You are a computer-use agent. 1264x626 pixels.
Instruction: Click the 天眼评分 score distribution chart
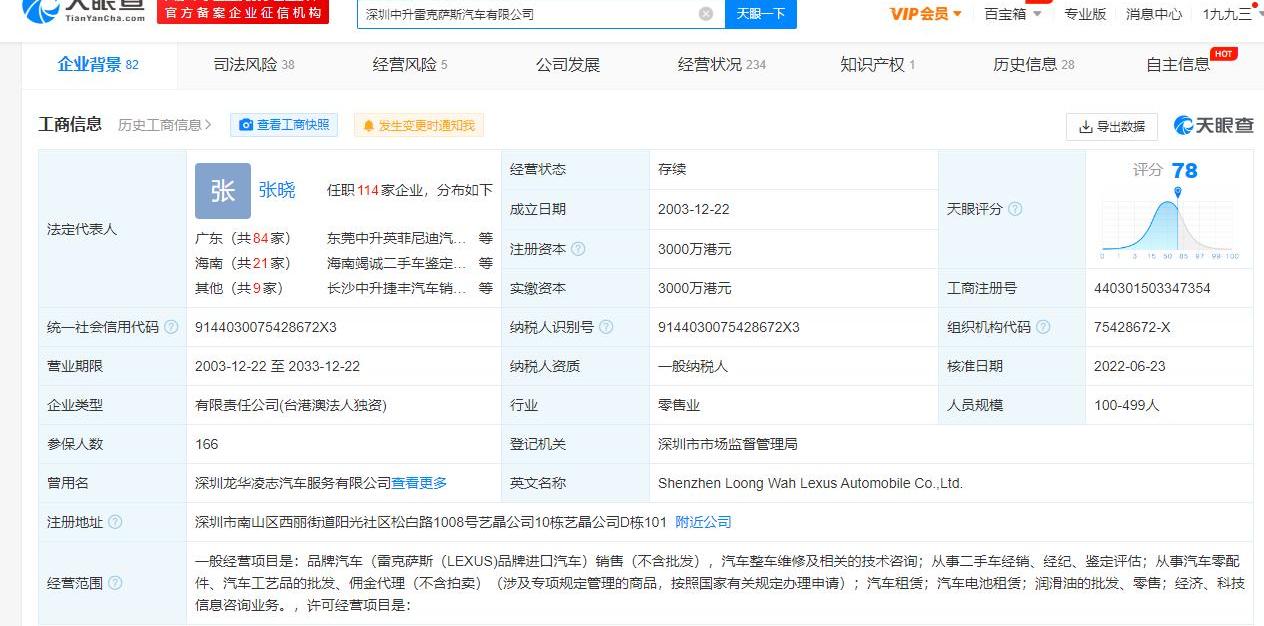[1169, 226]
